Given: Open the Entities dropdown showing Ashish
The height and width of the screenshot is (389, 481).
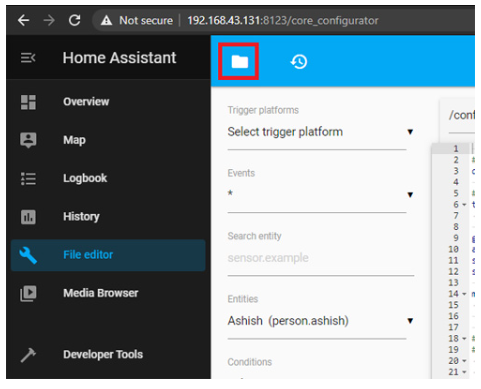Looking at the screenshot, I should point(320,321).
